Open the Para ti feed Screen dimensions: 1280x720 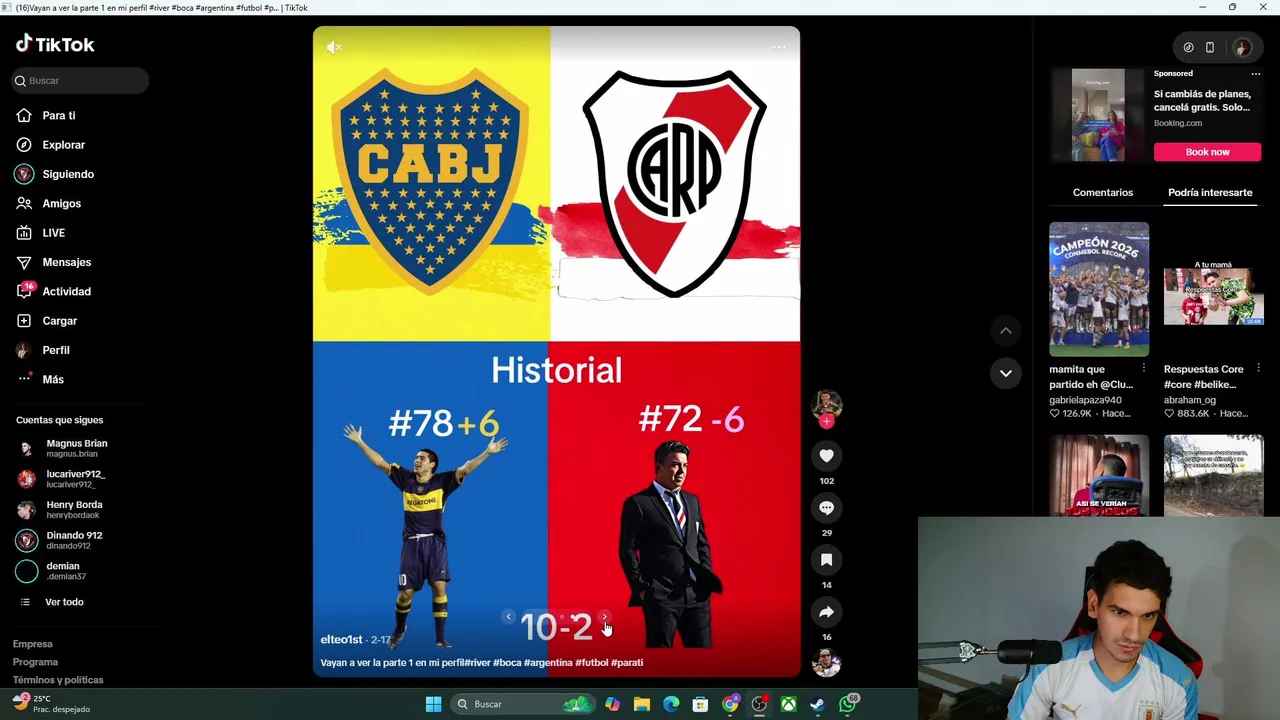tap(46, 116)
